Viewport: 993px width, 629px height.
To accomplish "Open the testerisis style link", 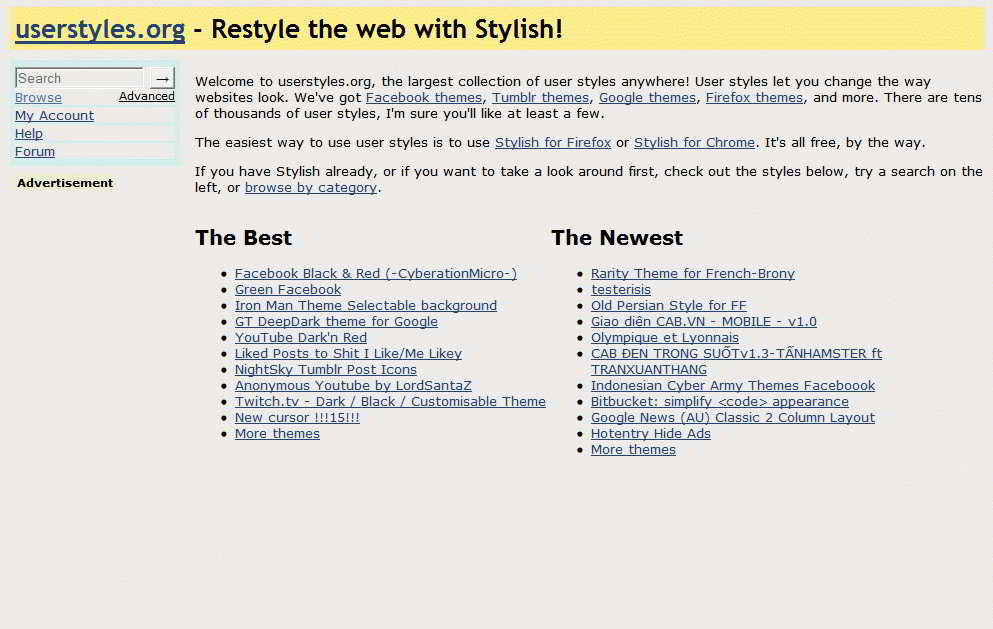I will (x=621, y=289).
